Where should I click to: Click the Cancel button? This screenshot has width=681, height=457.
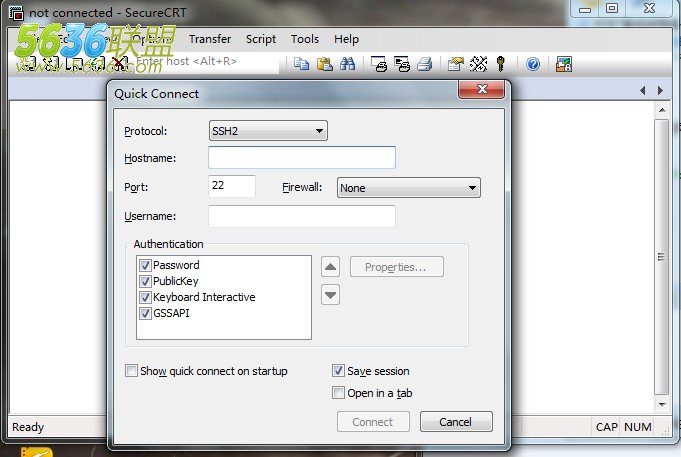pyautogui.click(x=456, y=422)
